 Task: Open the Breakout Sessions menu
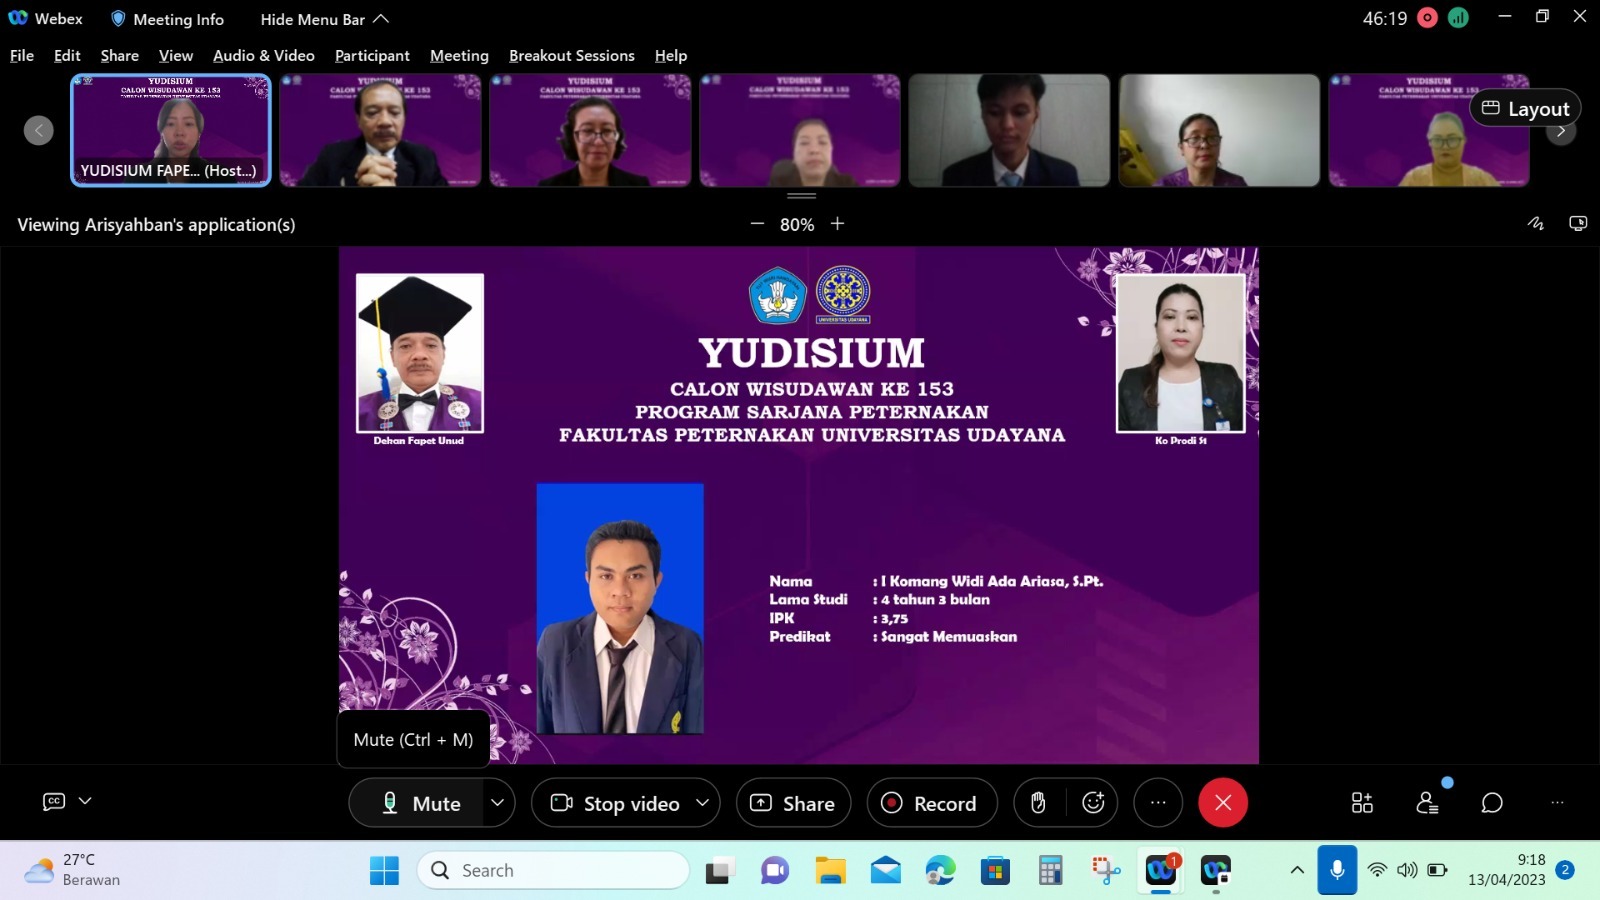(571, 56)
